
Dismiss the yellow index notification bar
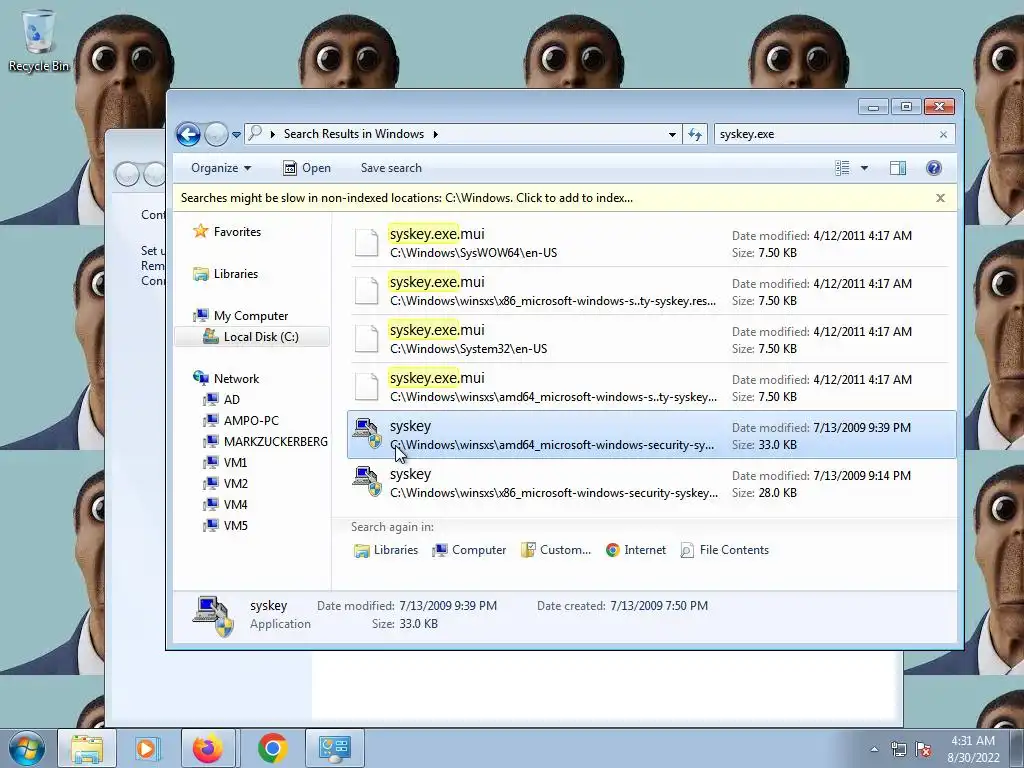click(940, 198)
